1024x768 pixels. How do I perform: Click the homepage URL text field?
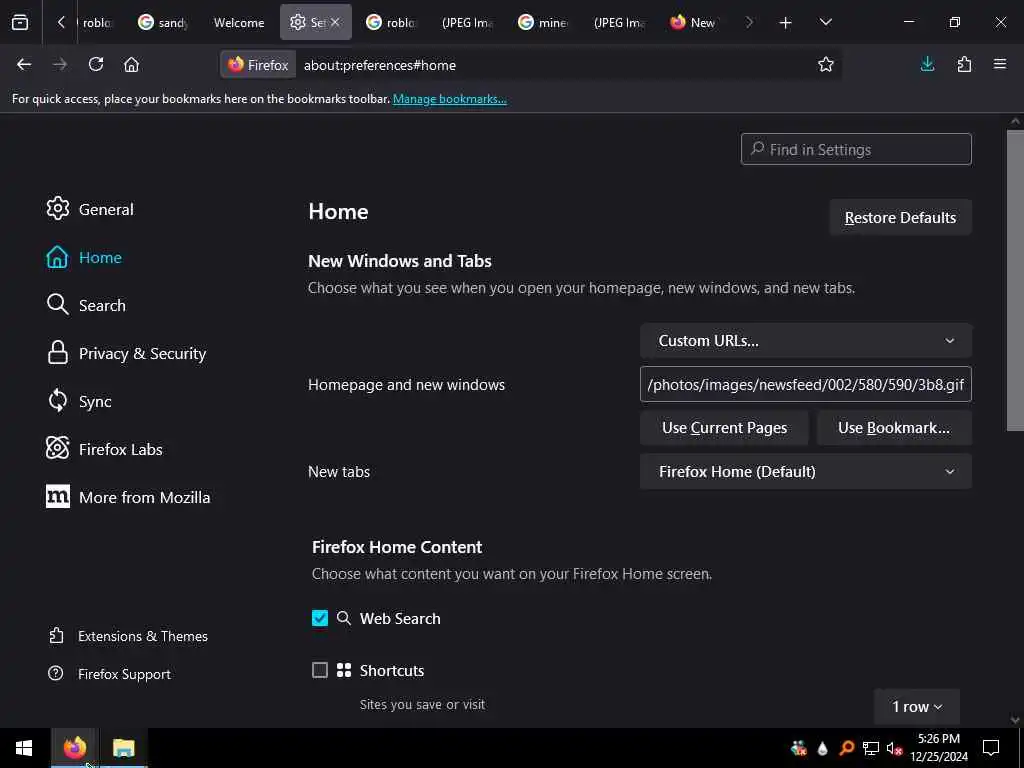point(805,384)
